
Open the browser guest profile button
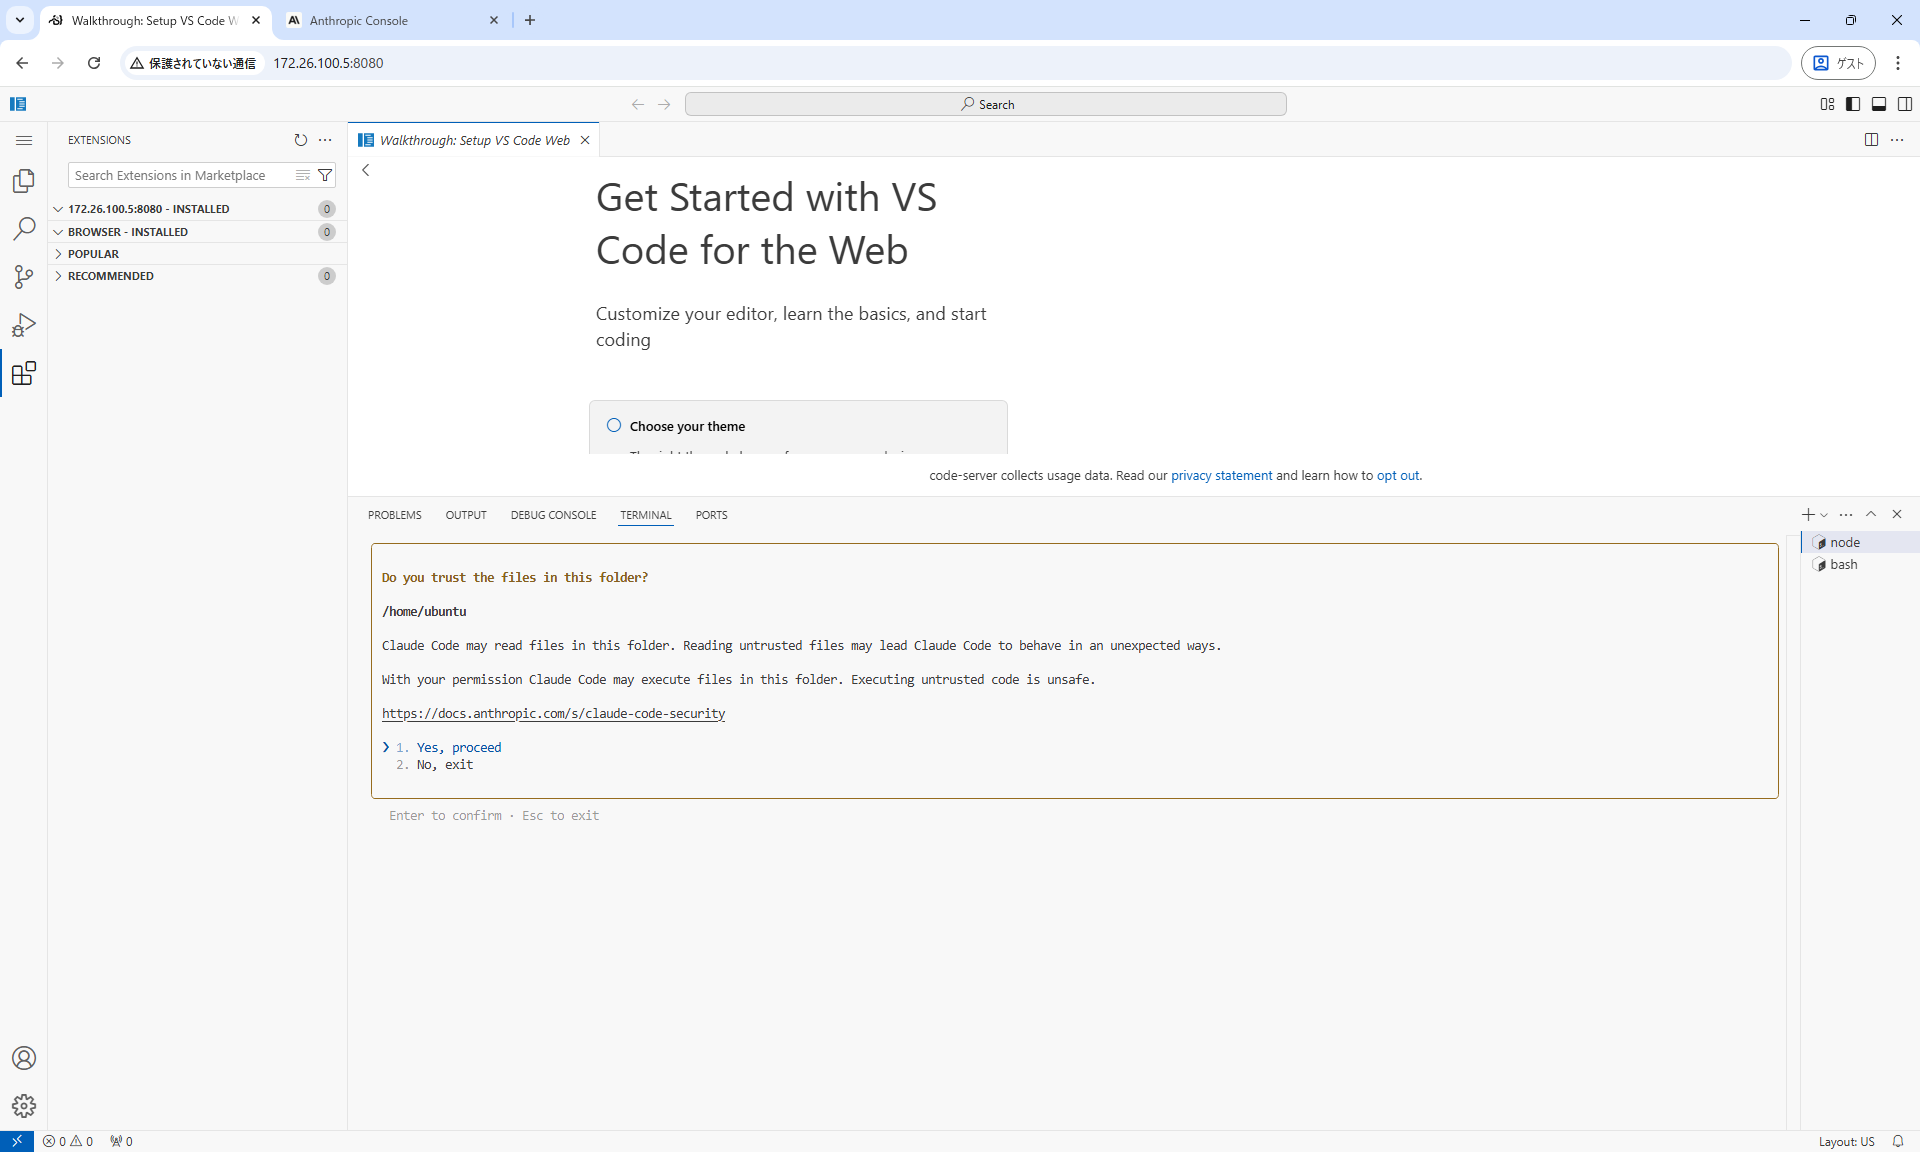[1838, 63]
